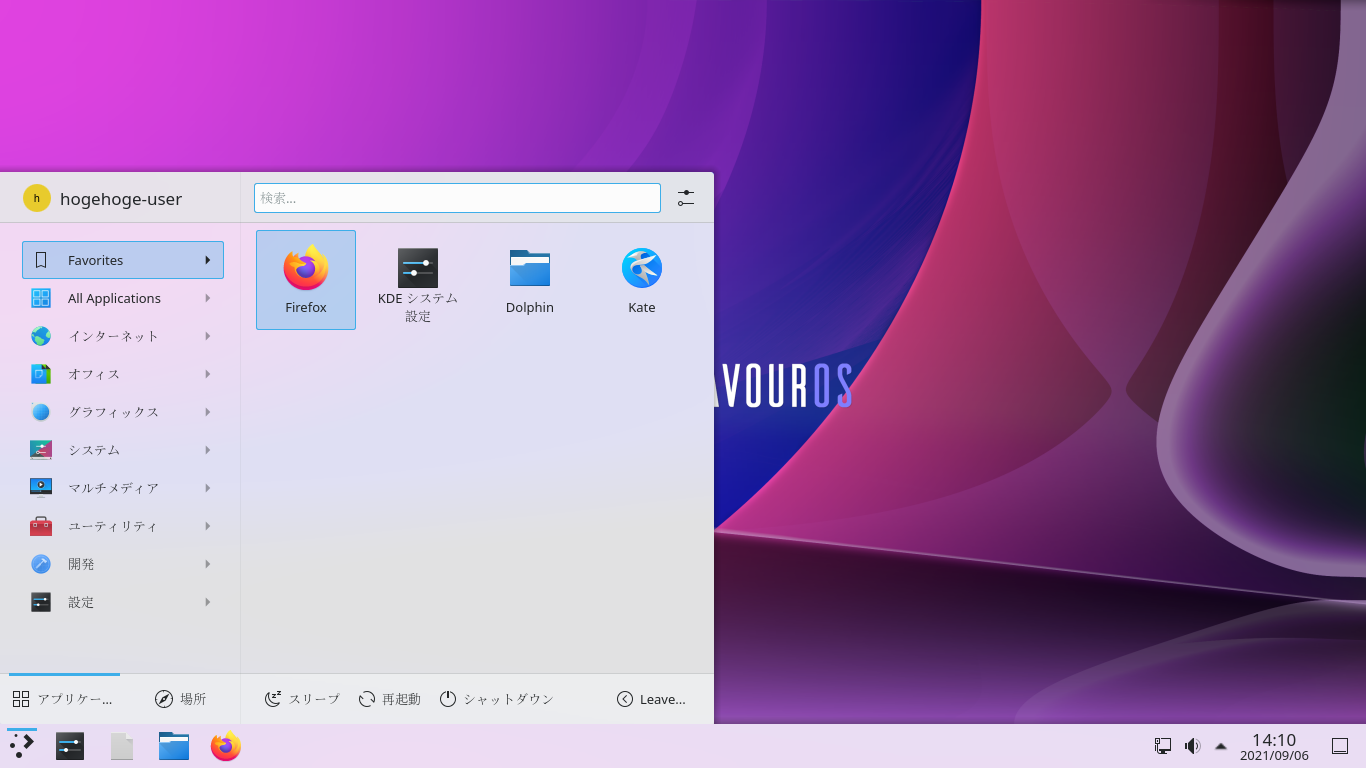Click the network tray icon
Image resolution: width=1366 pixels, height=768 pixels.
click(x=1163, y=746)
